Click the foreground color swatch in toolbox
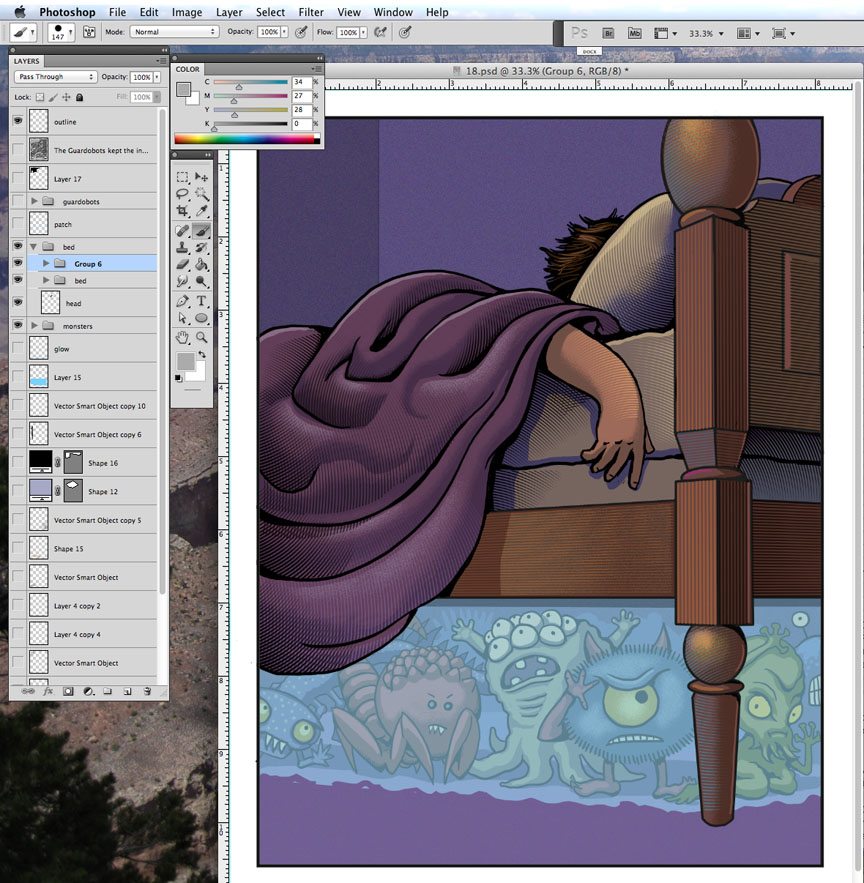Image resolution: width=864 pixels, height=883 pixels. 185,361
